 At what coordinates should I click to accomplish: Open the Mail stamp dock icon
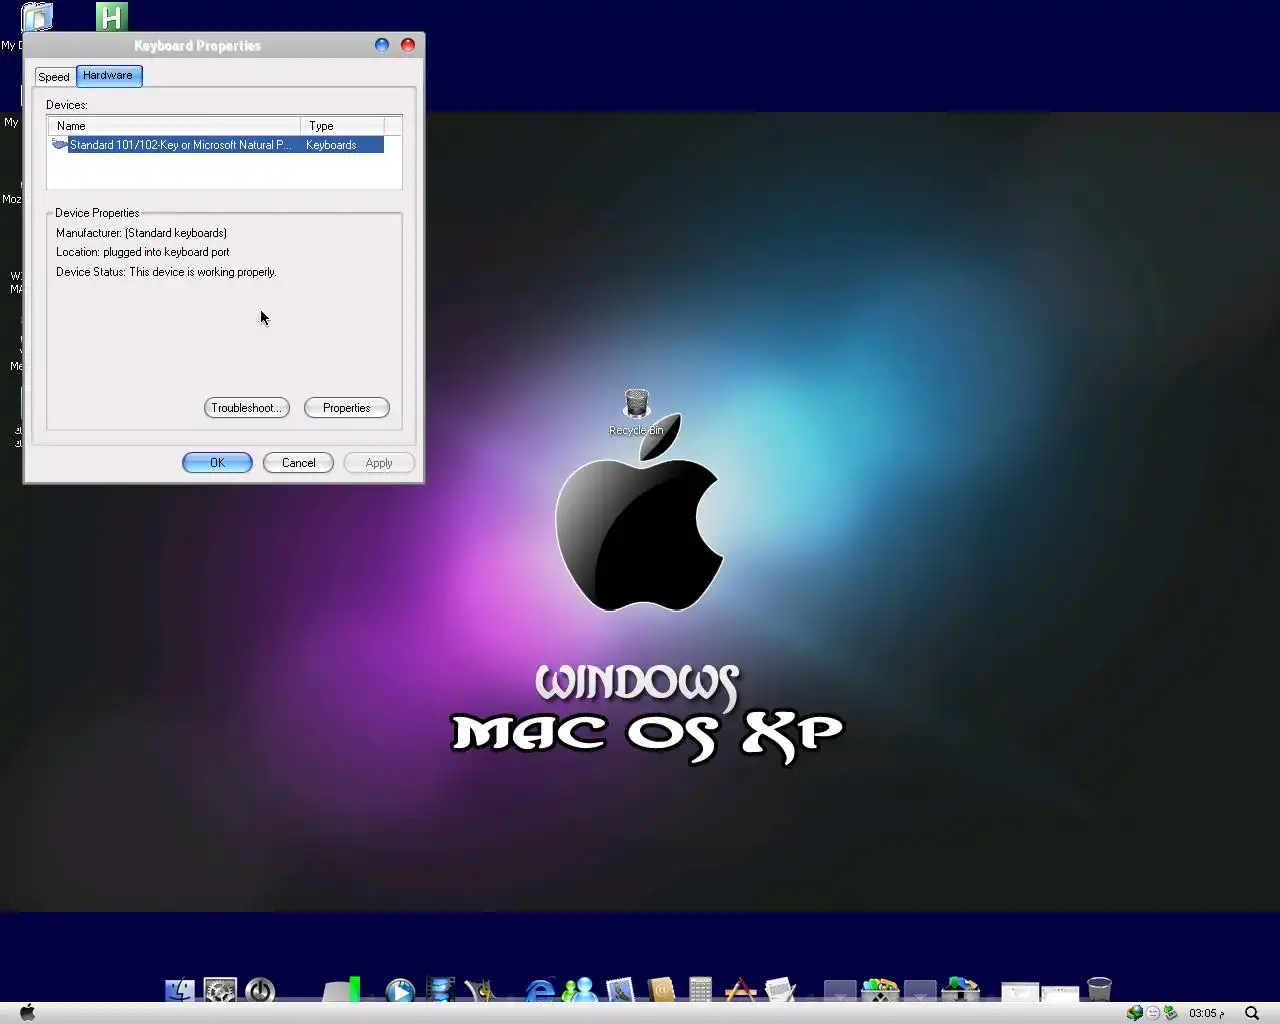tap(620, 990)
